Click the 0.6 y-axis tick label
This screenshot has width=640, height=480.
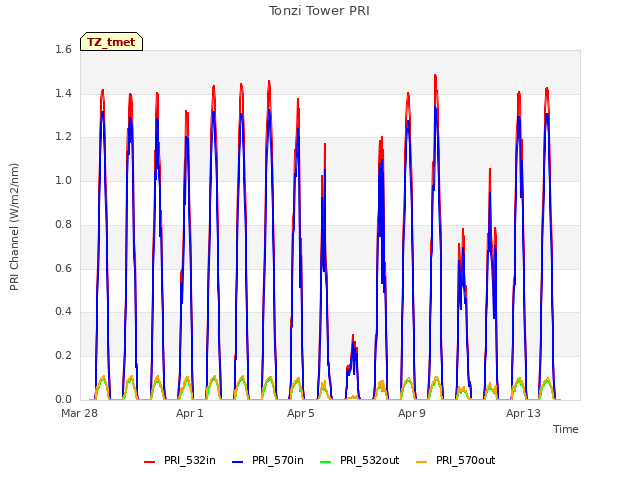pyautogui.click(x=63, y=268)
